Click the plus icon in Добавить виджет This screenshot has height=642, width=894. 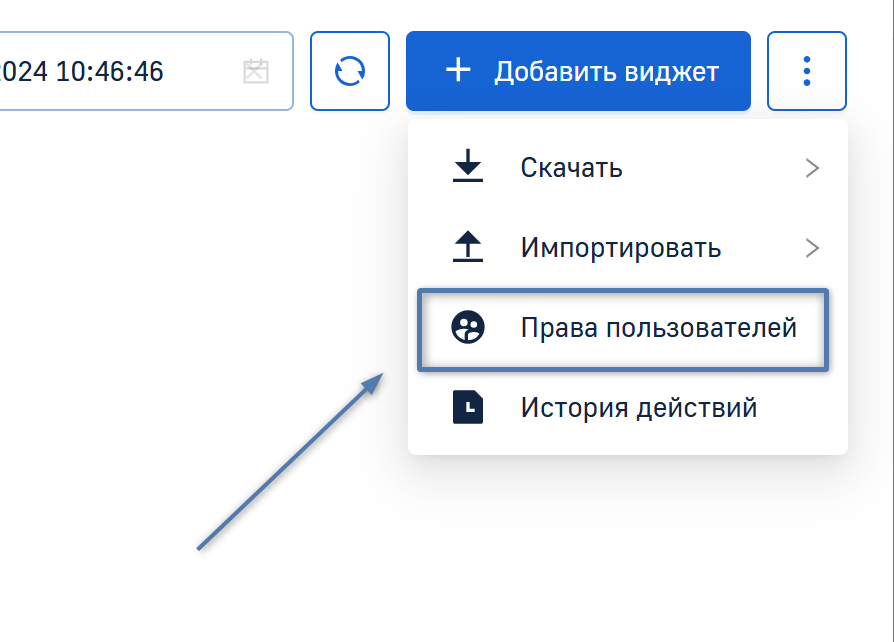pos(457,70)
